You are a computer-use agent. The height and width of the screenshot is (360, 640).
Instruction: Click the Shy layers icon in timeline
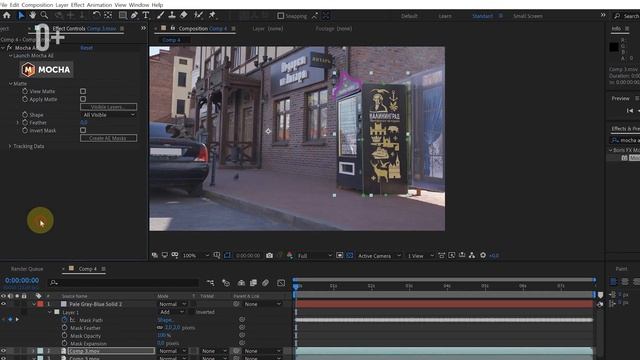click(241, 282)
